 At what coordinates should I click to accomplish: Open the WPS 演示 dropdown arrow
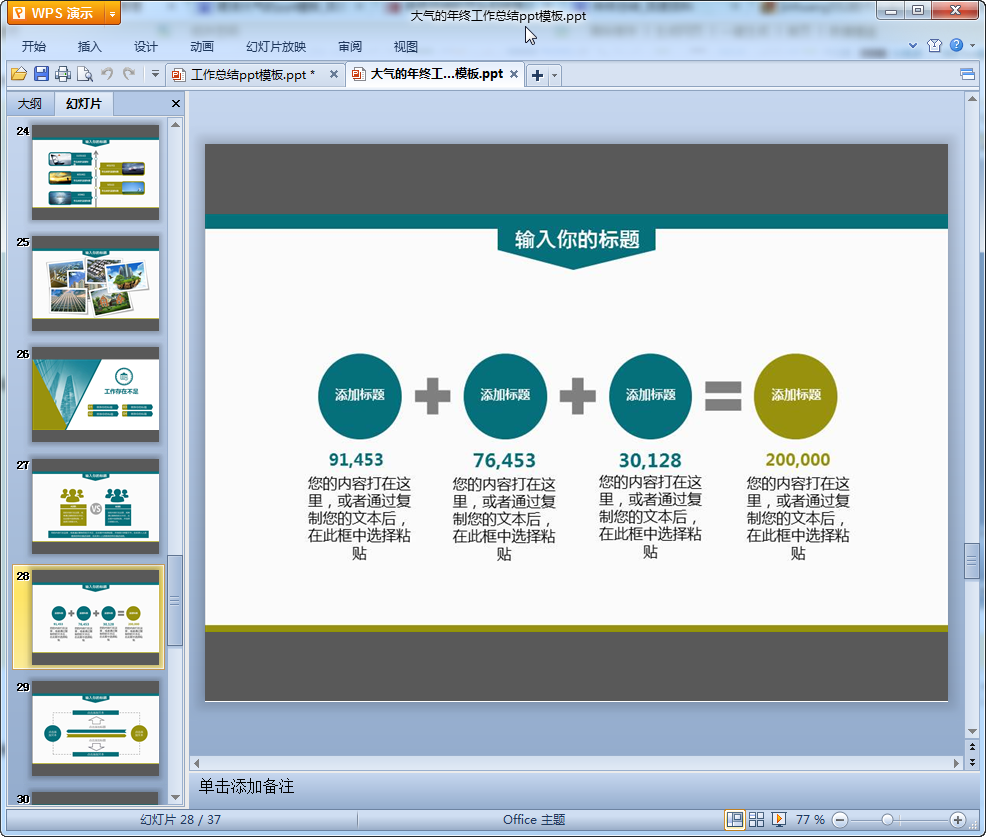[112, 13]
